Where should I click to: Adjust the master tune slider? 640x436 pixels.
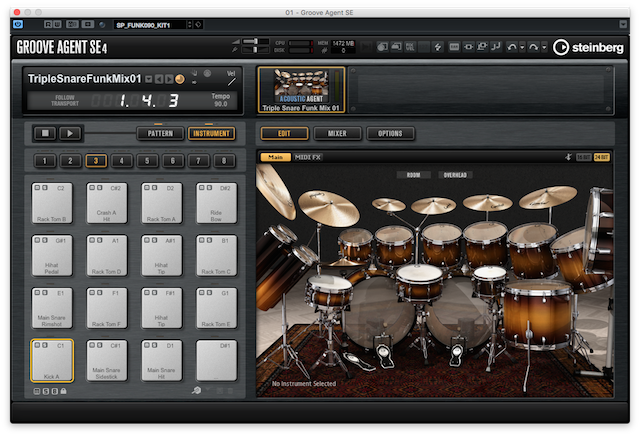pyautogui.click(x=256, y=50)
